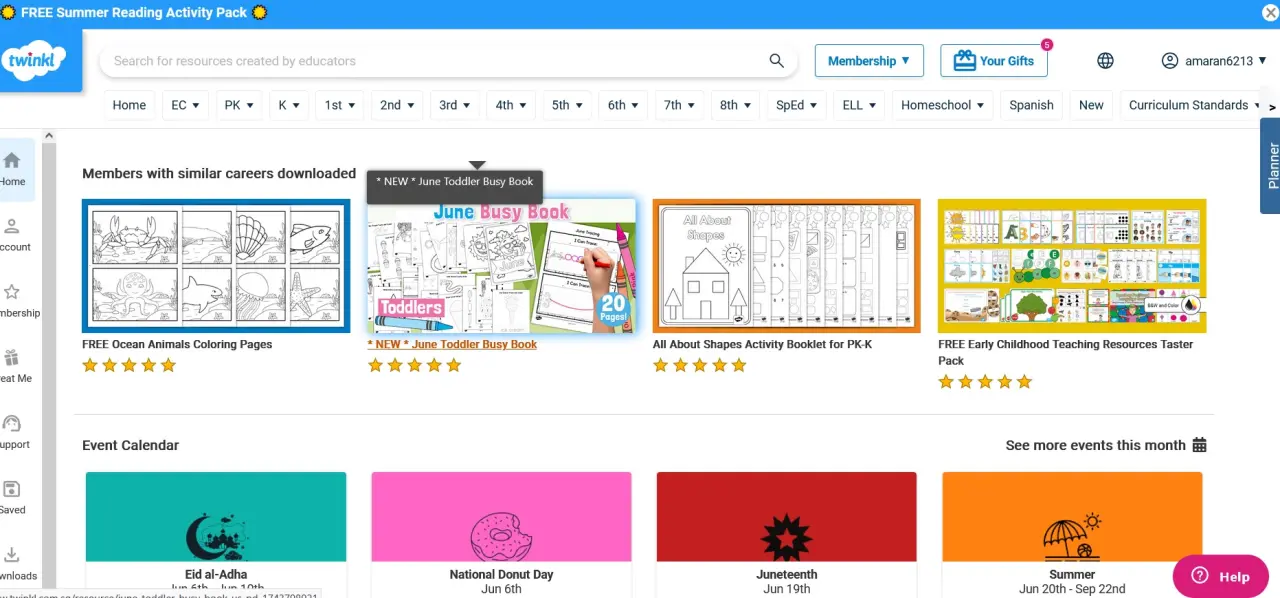
Task: Click star rating under Ocean Animals Coloring Pages
Action: [x=129, y=365]
